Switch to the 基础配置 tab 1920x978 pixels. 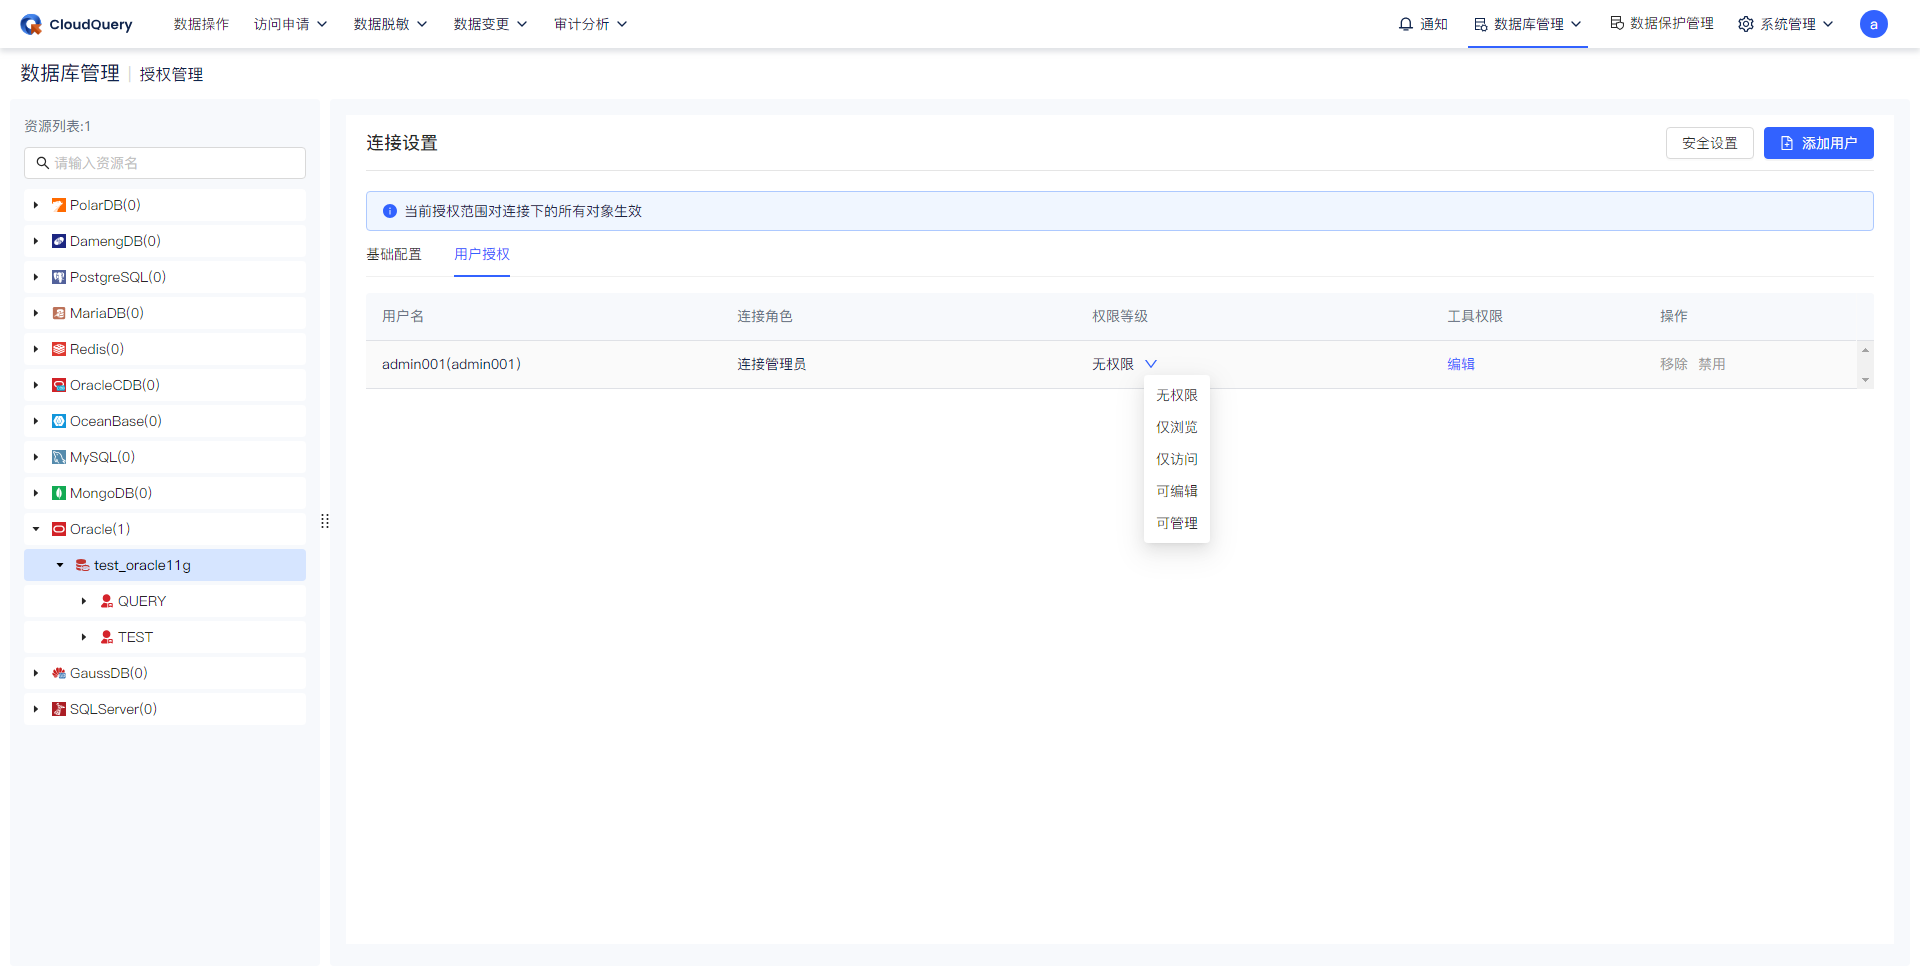(394, 254)
